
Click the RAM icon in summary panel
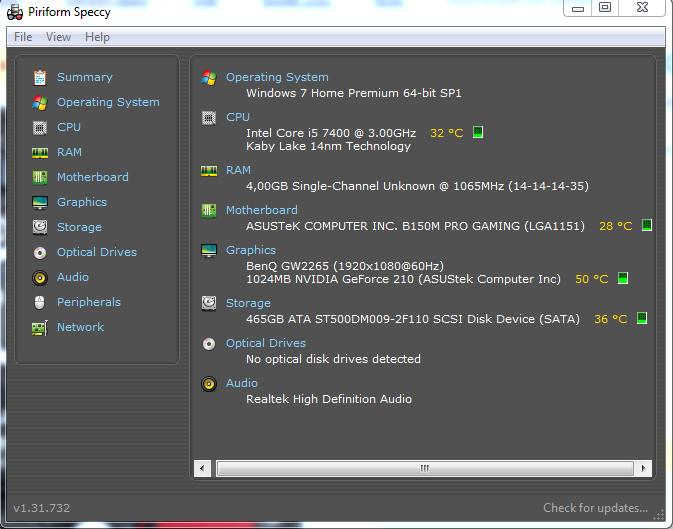click(209, 171)
